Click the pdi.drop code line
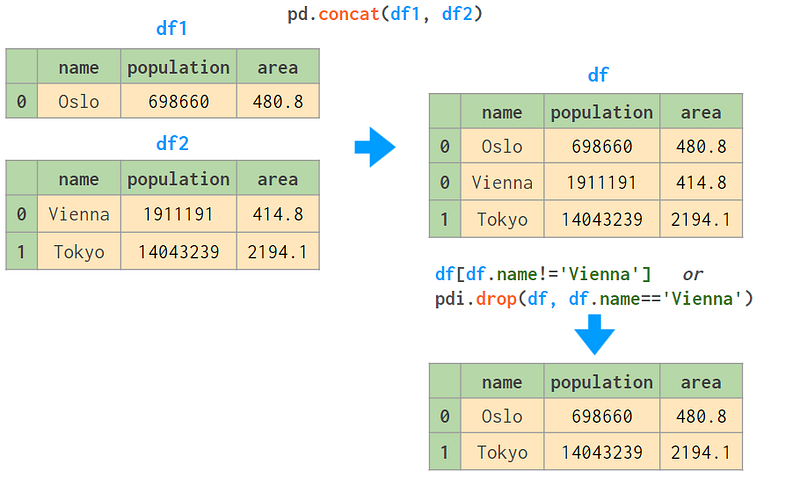The image size is (800, 477). (x=594, y=299)
